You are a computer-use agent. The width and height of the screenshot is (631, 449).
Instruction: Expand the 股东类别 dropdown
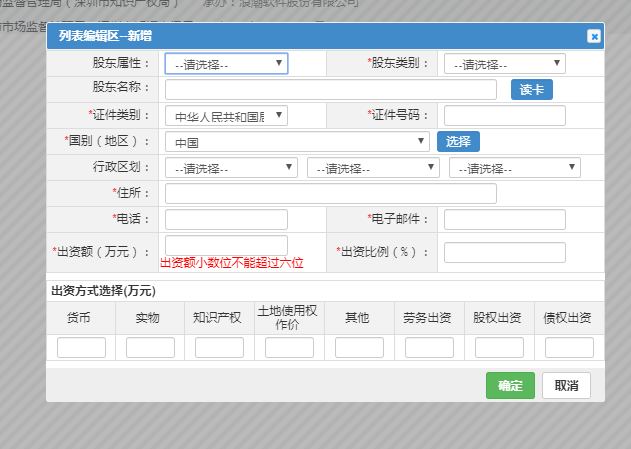pyautogui.click(x=505, y=64)
